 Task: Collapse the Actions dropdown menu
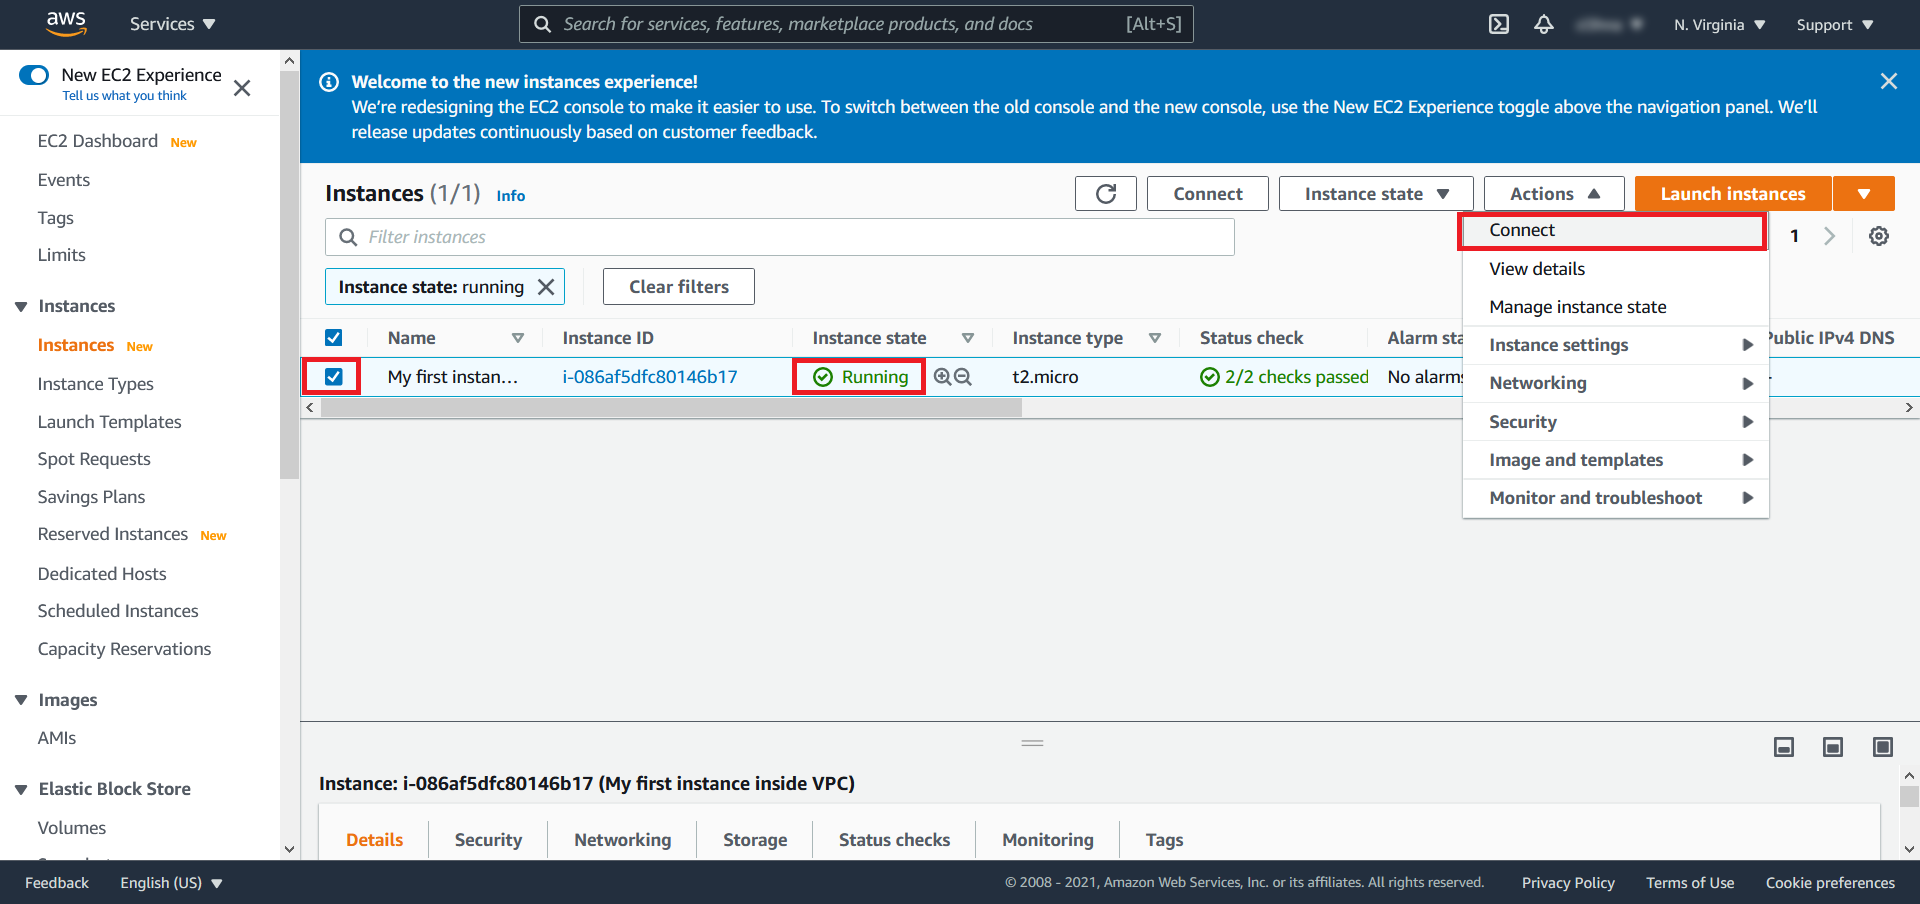coord(1554,194)
